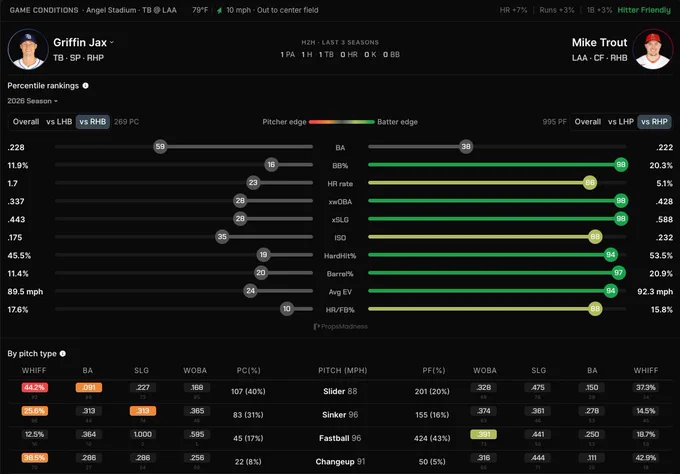This screenshot has height=474, width=680.
Task: Click the 1.000 fastball SLG cell
Action: click(x=143, y=434)
